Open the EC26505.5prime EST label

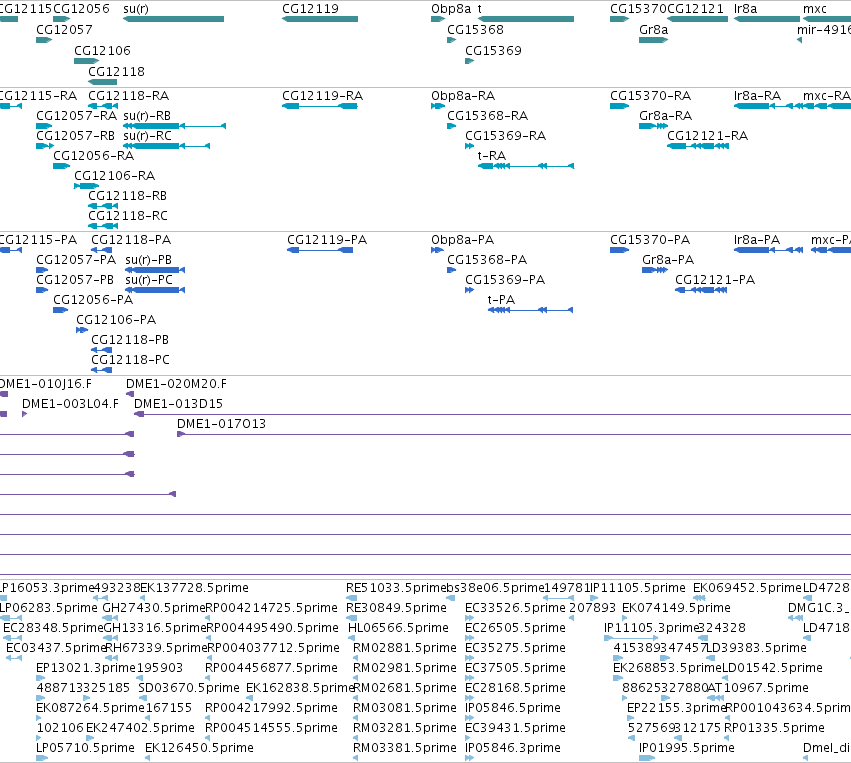click(x=515, y=628)
